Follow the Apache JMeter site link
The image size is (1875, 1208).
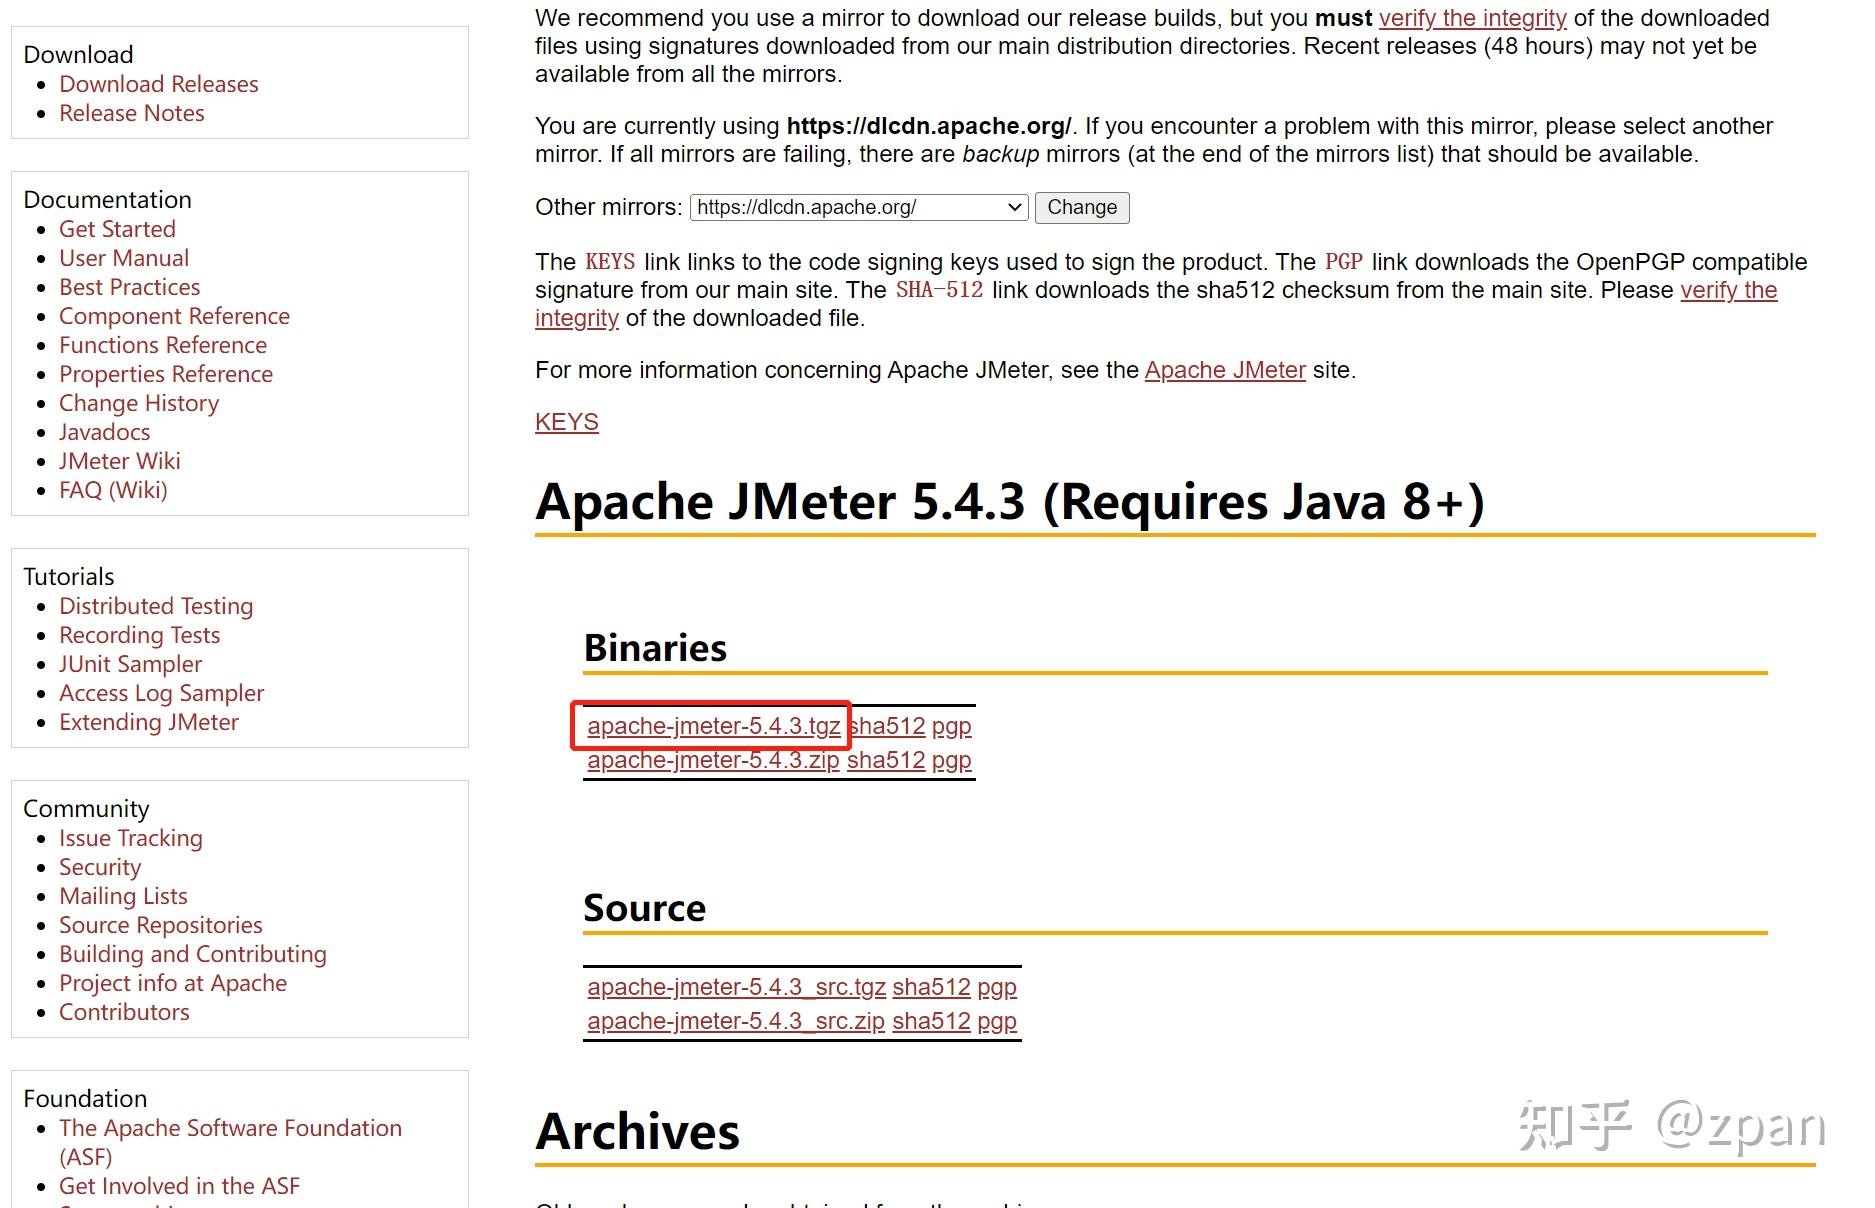coord(1225,370)
